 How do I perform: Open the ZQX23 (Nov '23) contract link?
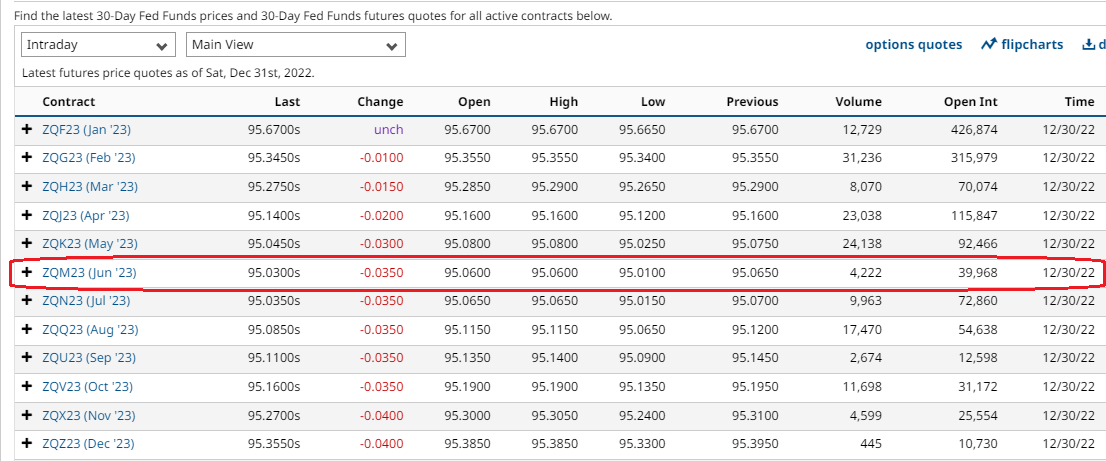(89, 416)
